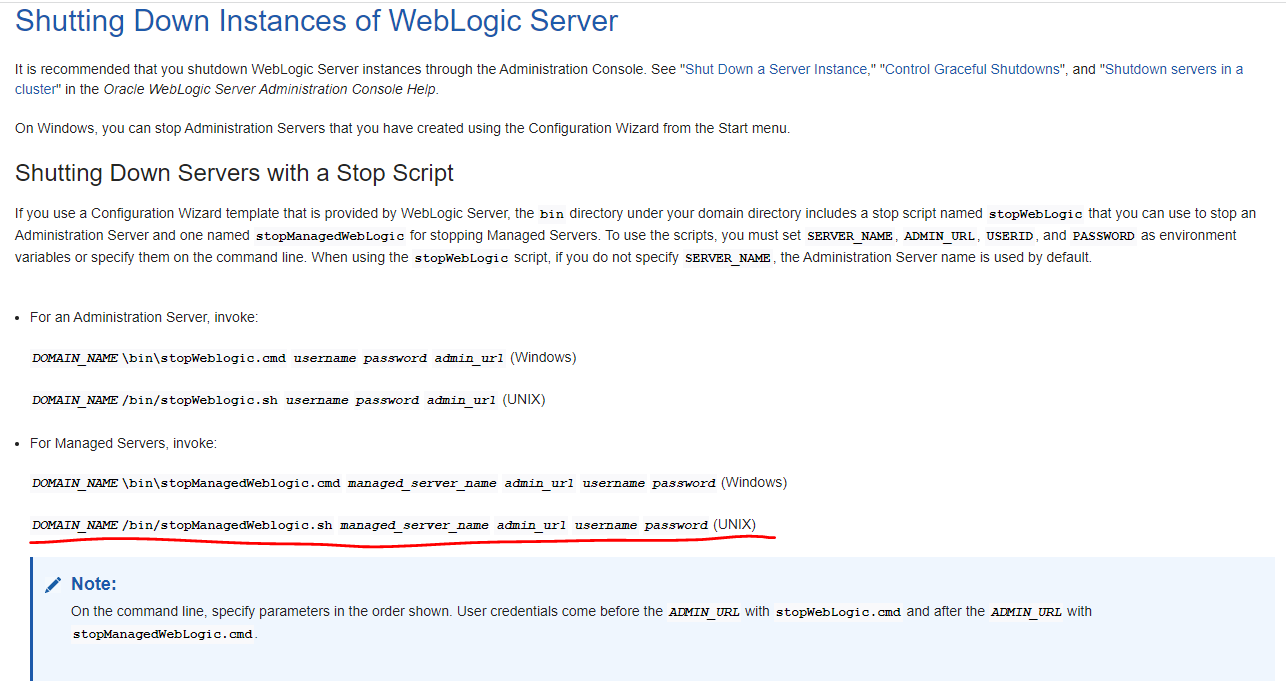This screenshot has height=694, width=1286.
Task: Click "For Managed Servers, invoke:" bullet
Action: pos(123,443)
